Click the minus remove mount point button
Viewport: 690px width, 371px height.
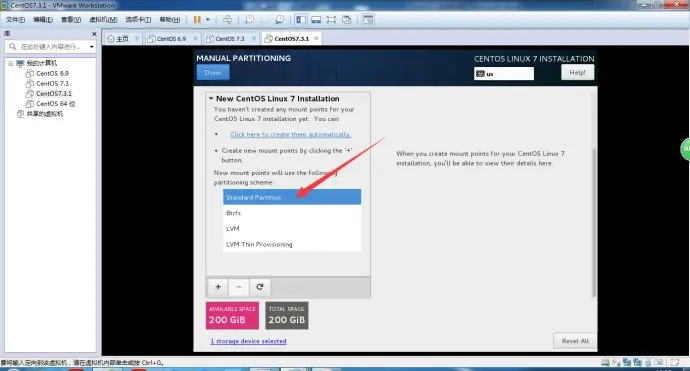point(239,287)
